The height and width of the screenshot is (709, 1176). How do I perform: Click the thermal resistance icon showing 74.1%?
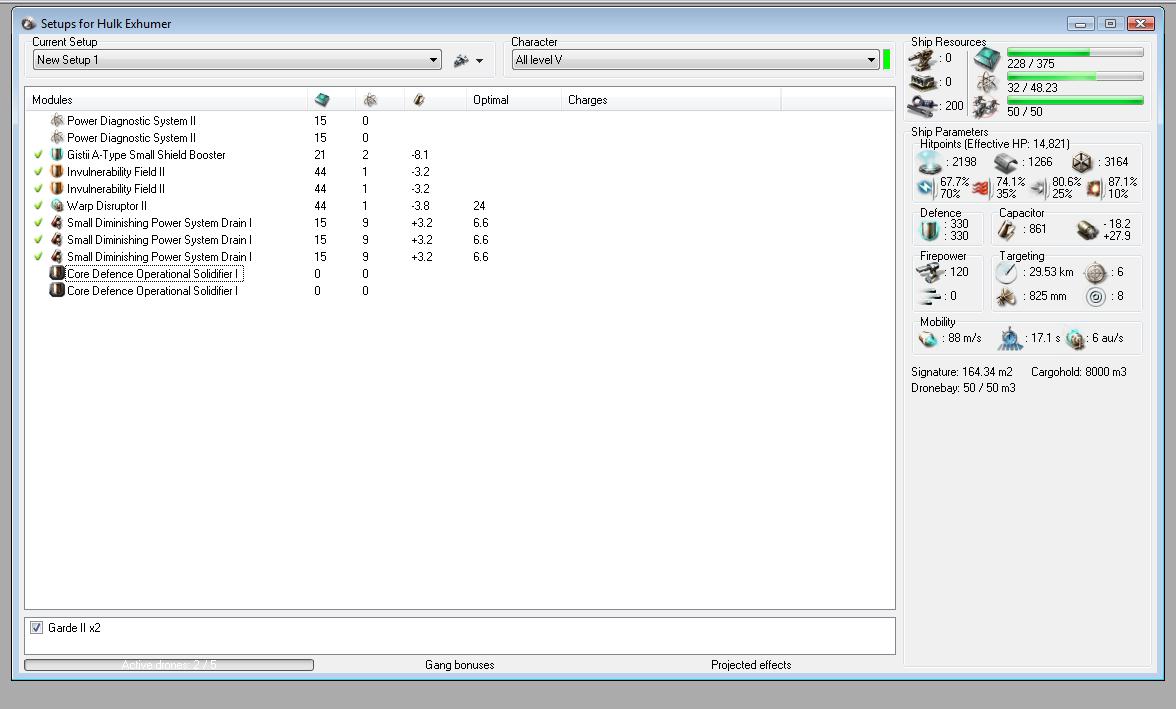click(x=981, y=188)
